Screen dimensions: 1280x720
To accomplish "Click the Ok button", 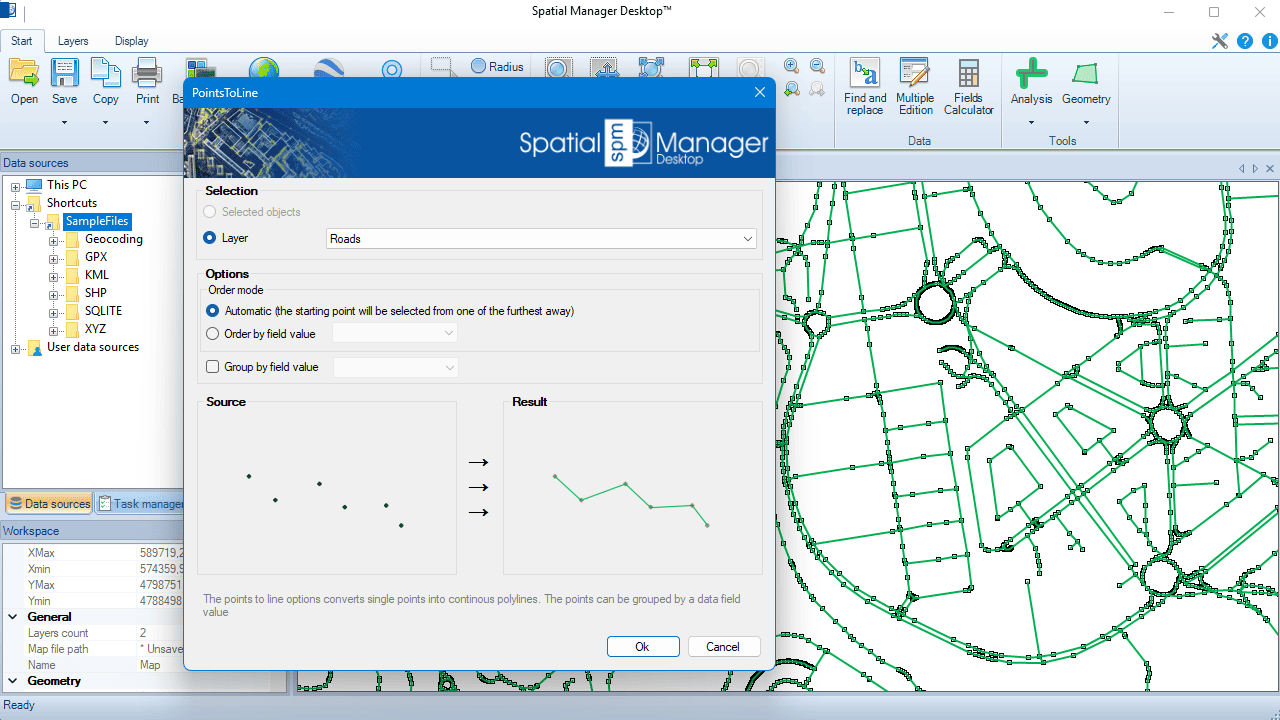I will [643, 647].
